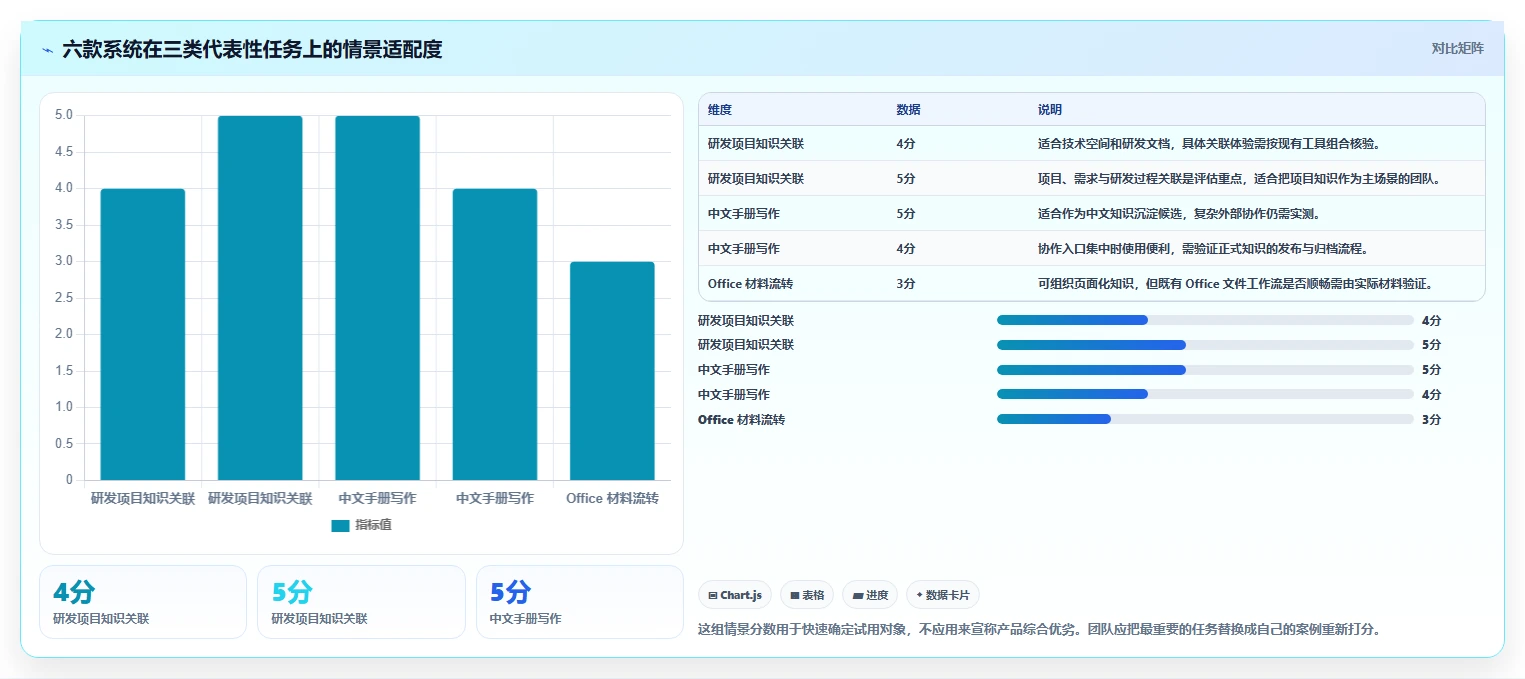The height and width of the screenshot is (679, 1525).
Task: Click the 研发项目知识关联 chart bar reaching 5.0
Action: [x=260, y=298]
